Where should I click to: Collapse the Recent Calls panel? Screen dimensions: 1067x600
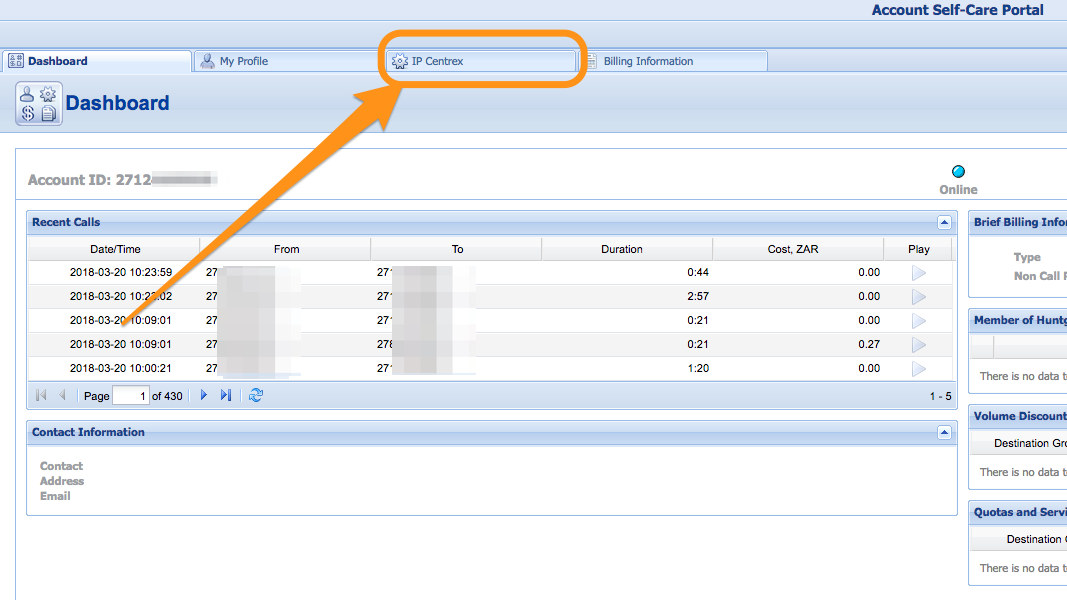point(943,223)
